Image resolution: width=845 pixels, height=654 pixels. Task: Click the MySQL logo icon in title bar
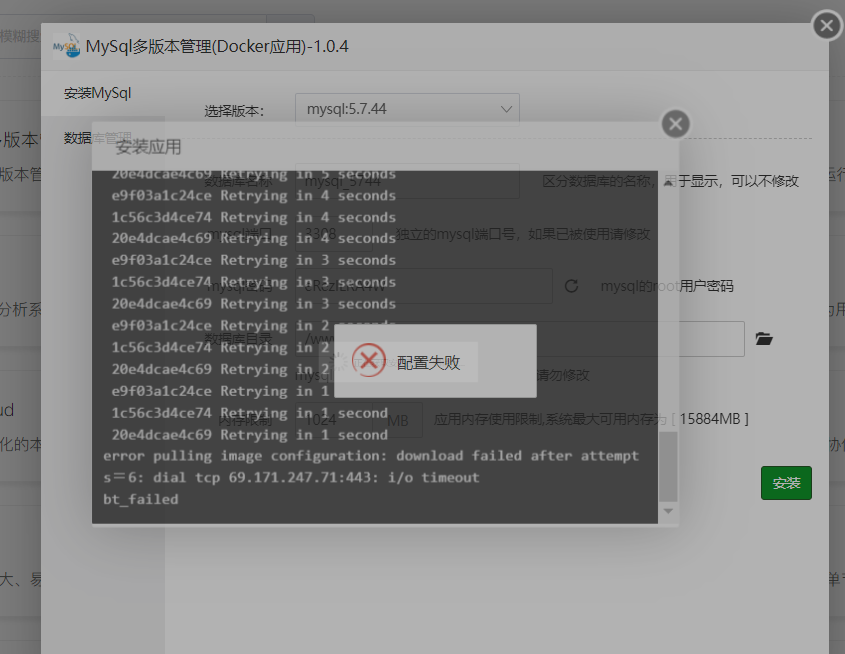click(x=66, y=46)
